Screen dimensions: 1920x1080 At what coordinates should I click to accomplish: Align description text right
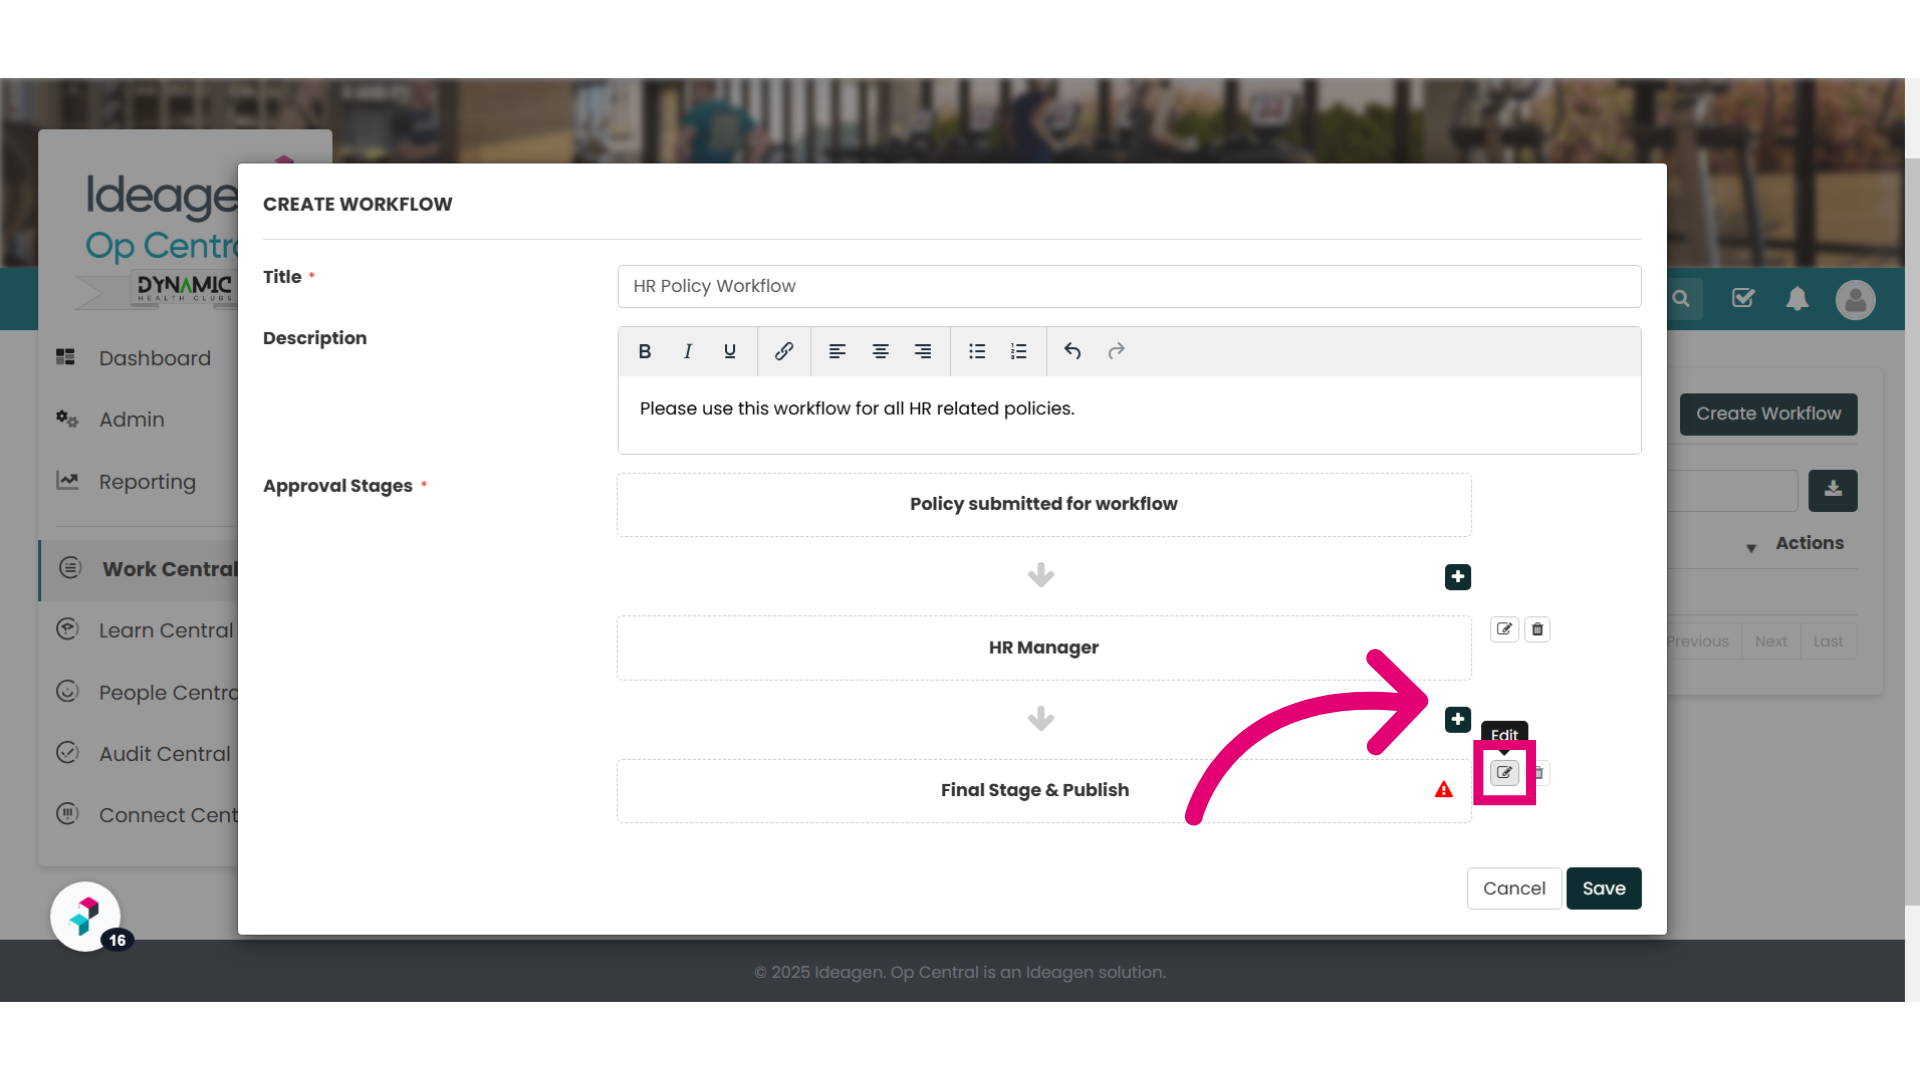click(x=923, y=351)
